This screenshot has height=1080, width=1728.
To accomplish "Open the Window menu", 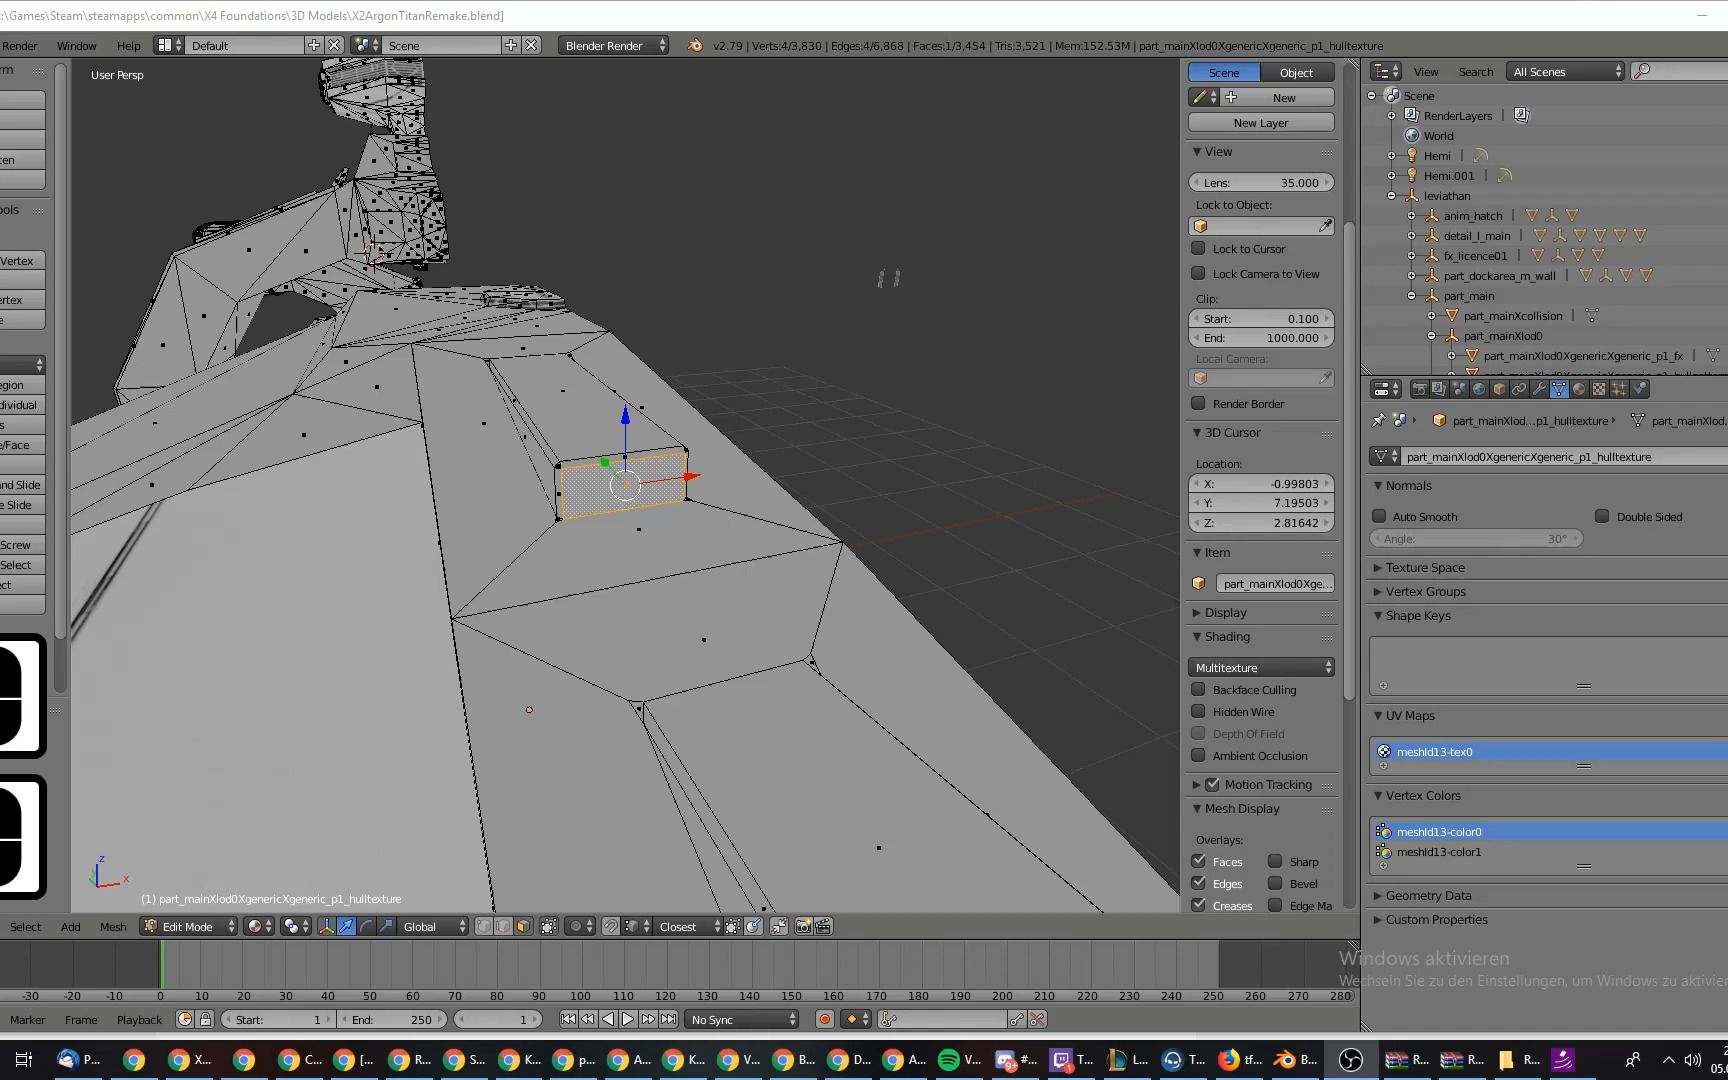I will point(76,45).
